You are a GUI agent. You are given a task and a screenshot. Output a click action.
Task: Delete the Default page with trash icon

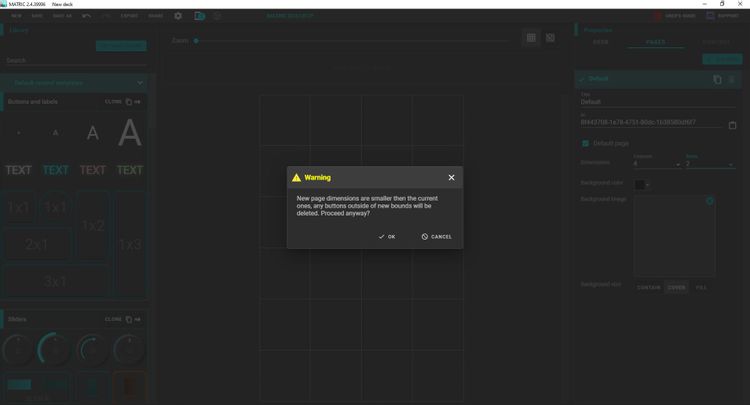click(x=732, y=79)
